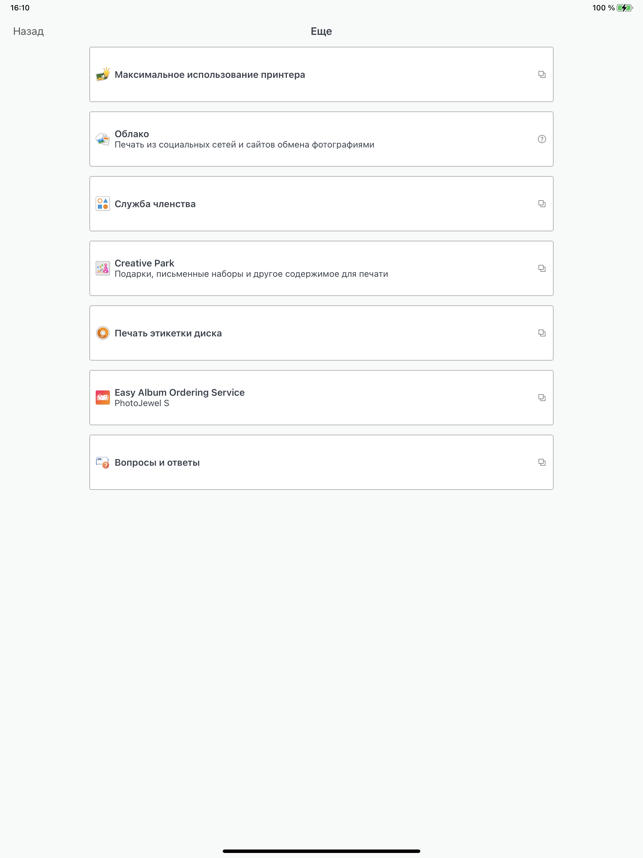This screenshot has width=643, height=858.
Task: Open the Вопросы и ответы section
Action: [x=157, y=463]
